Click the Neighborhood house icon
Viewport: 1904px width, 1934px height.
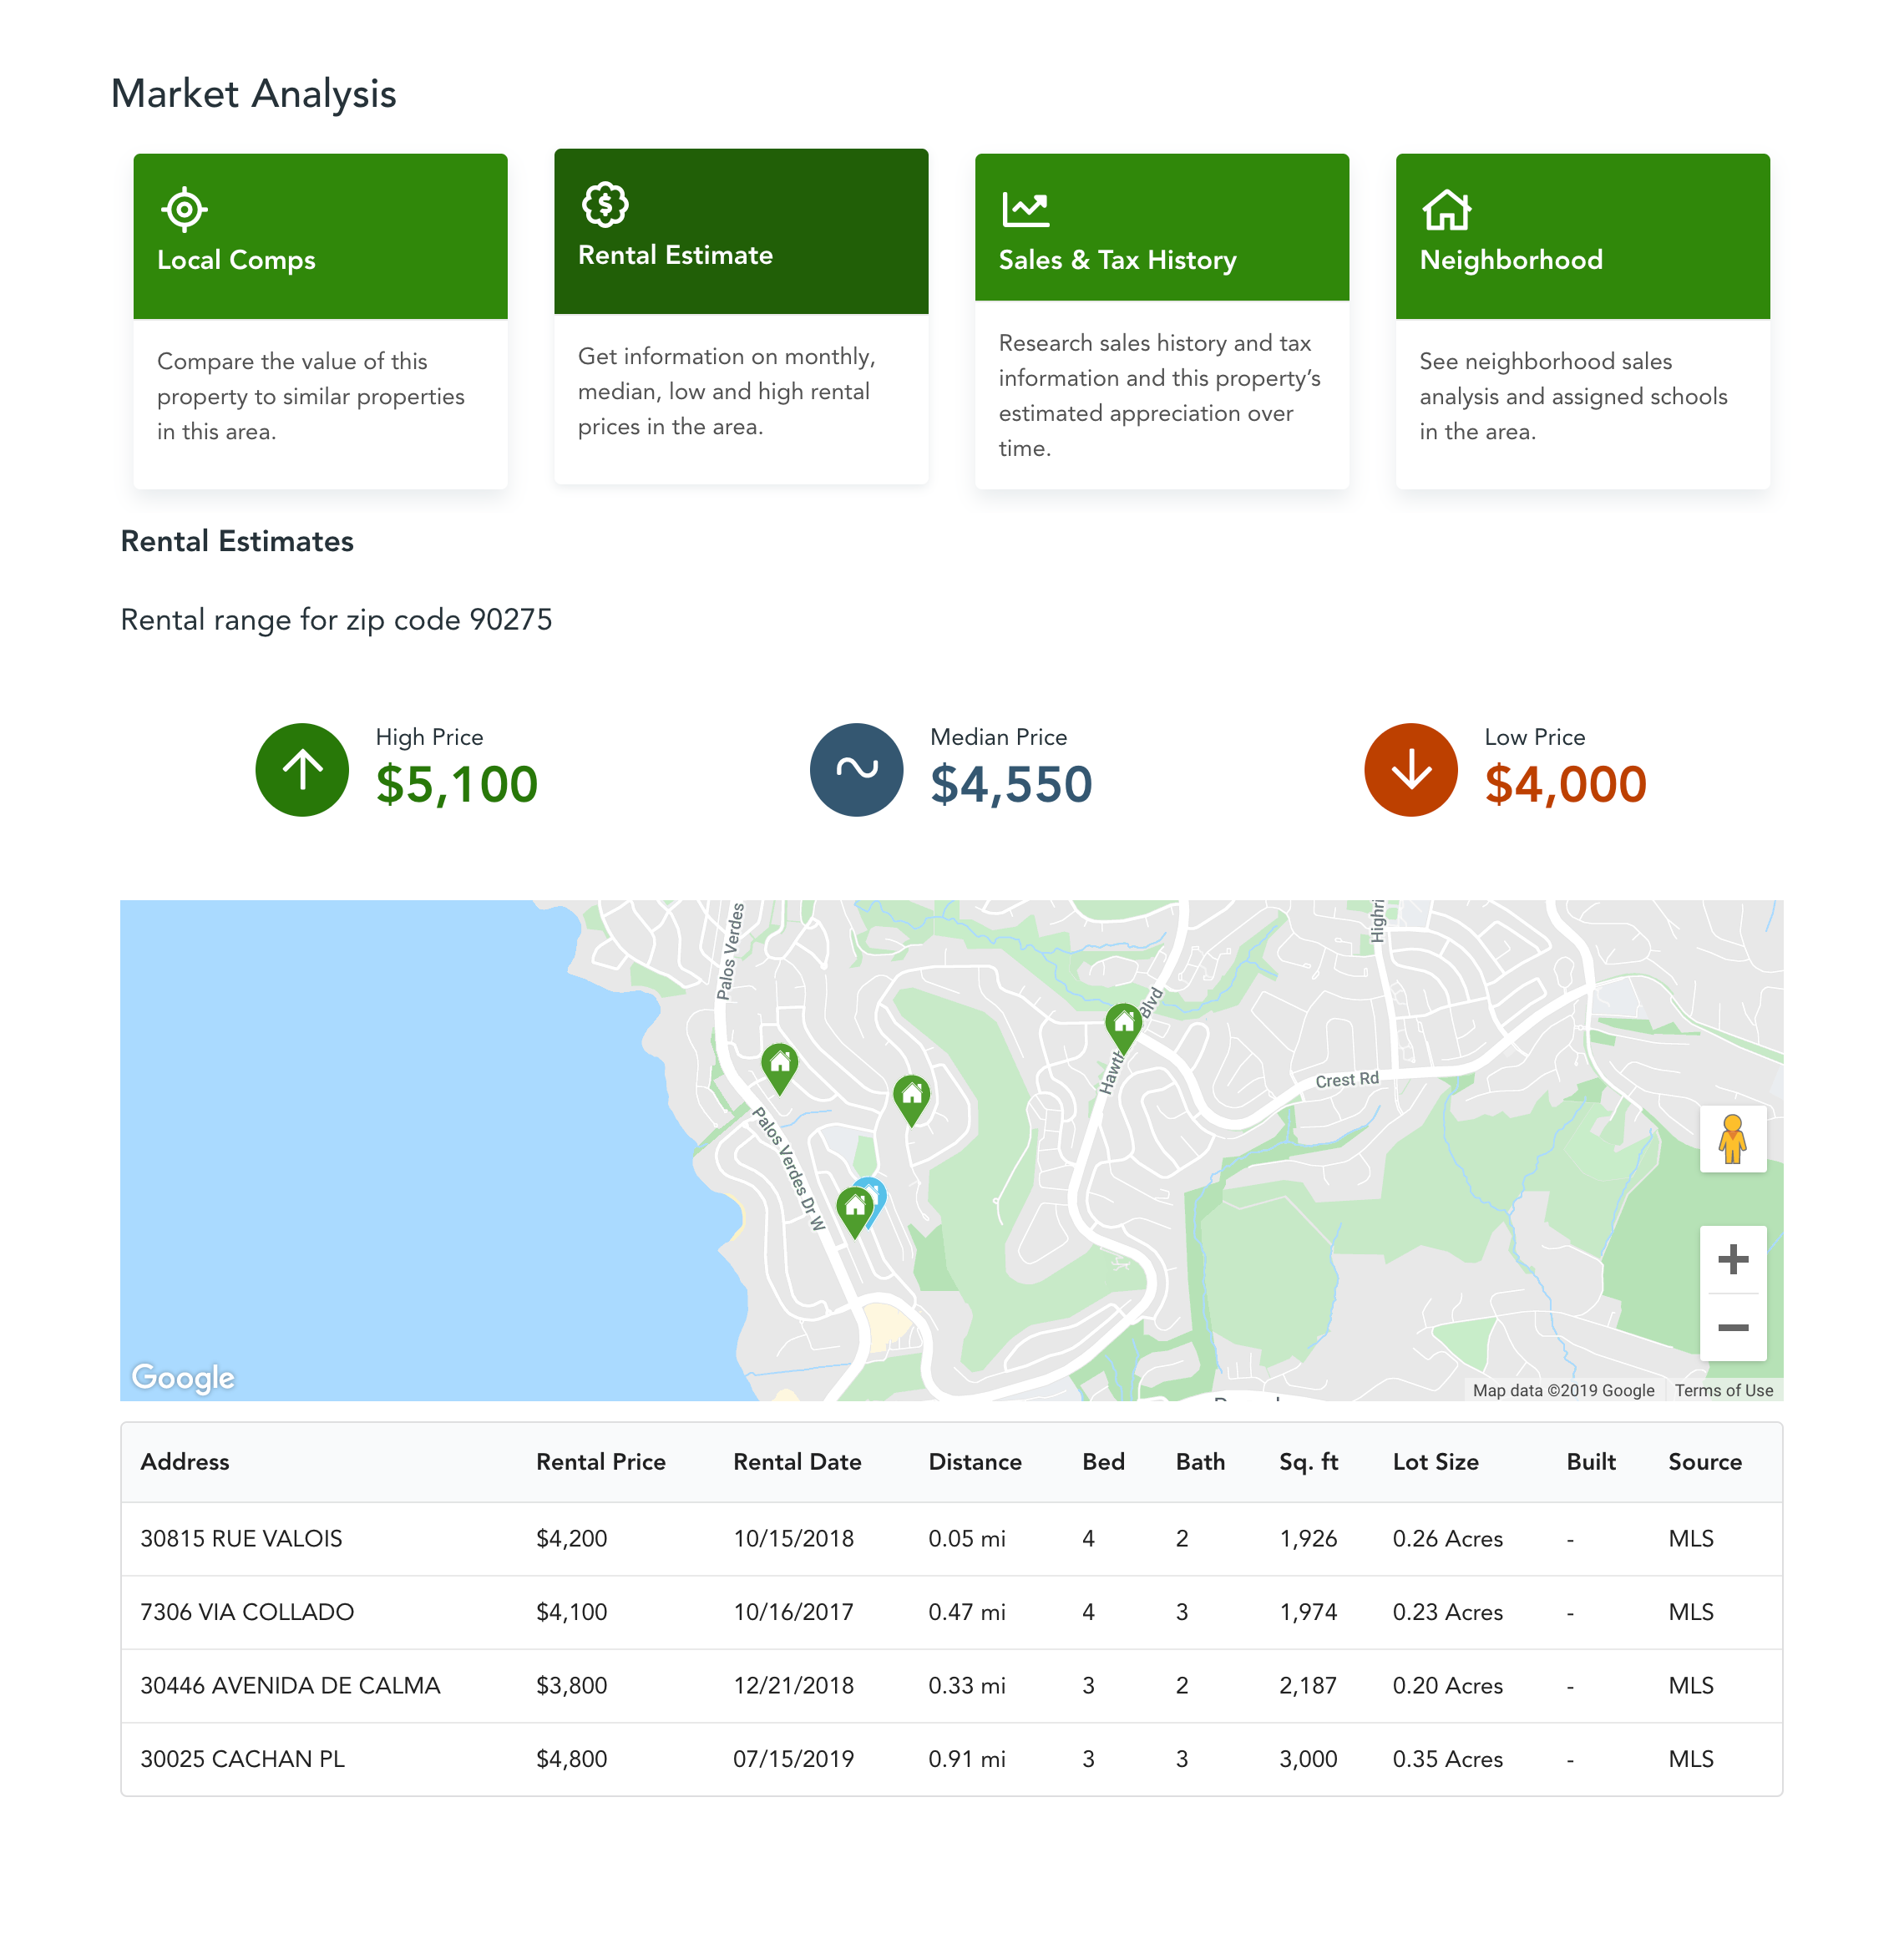[x=1446, y=209]
